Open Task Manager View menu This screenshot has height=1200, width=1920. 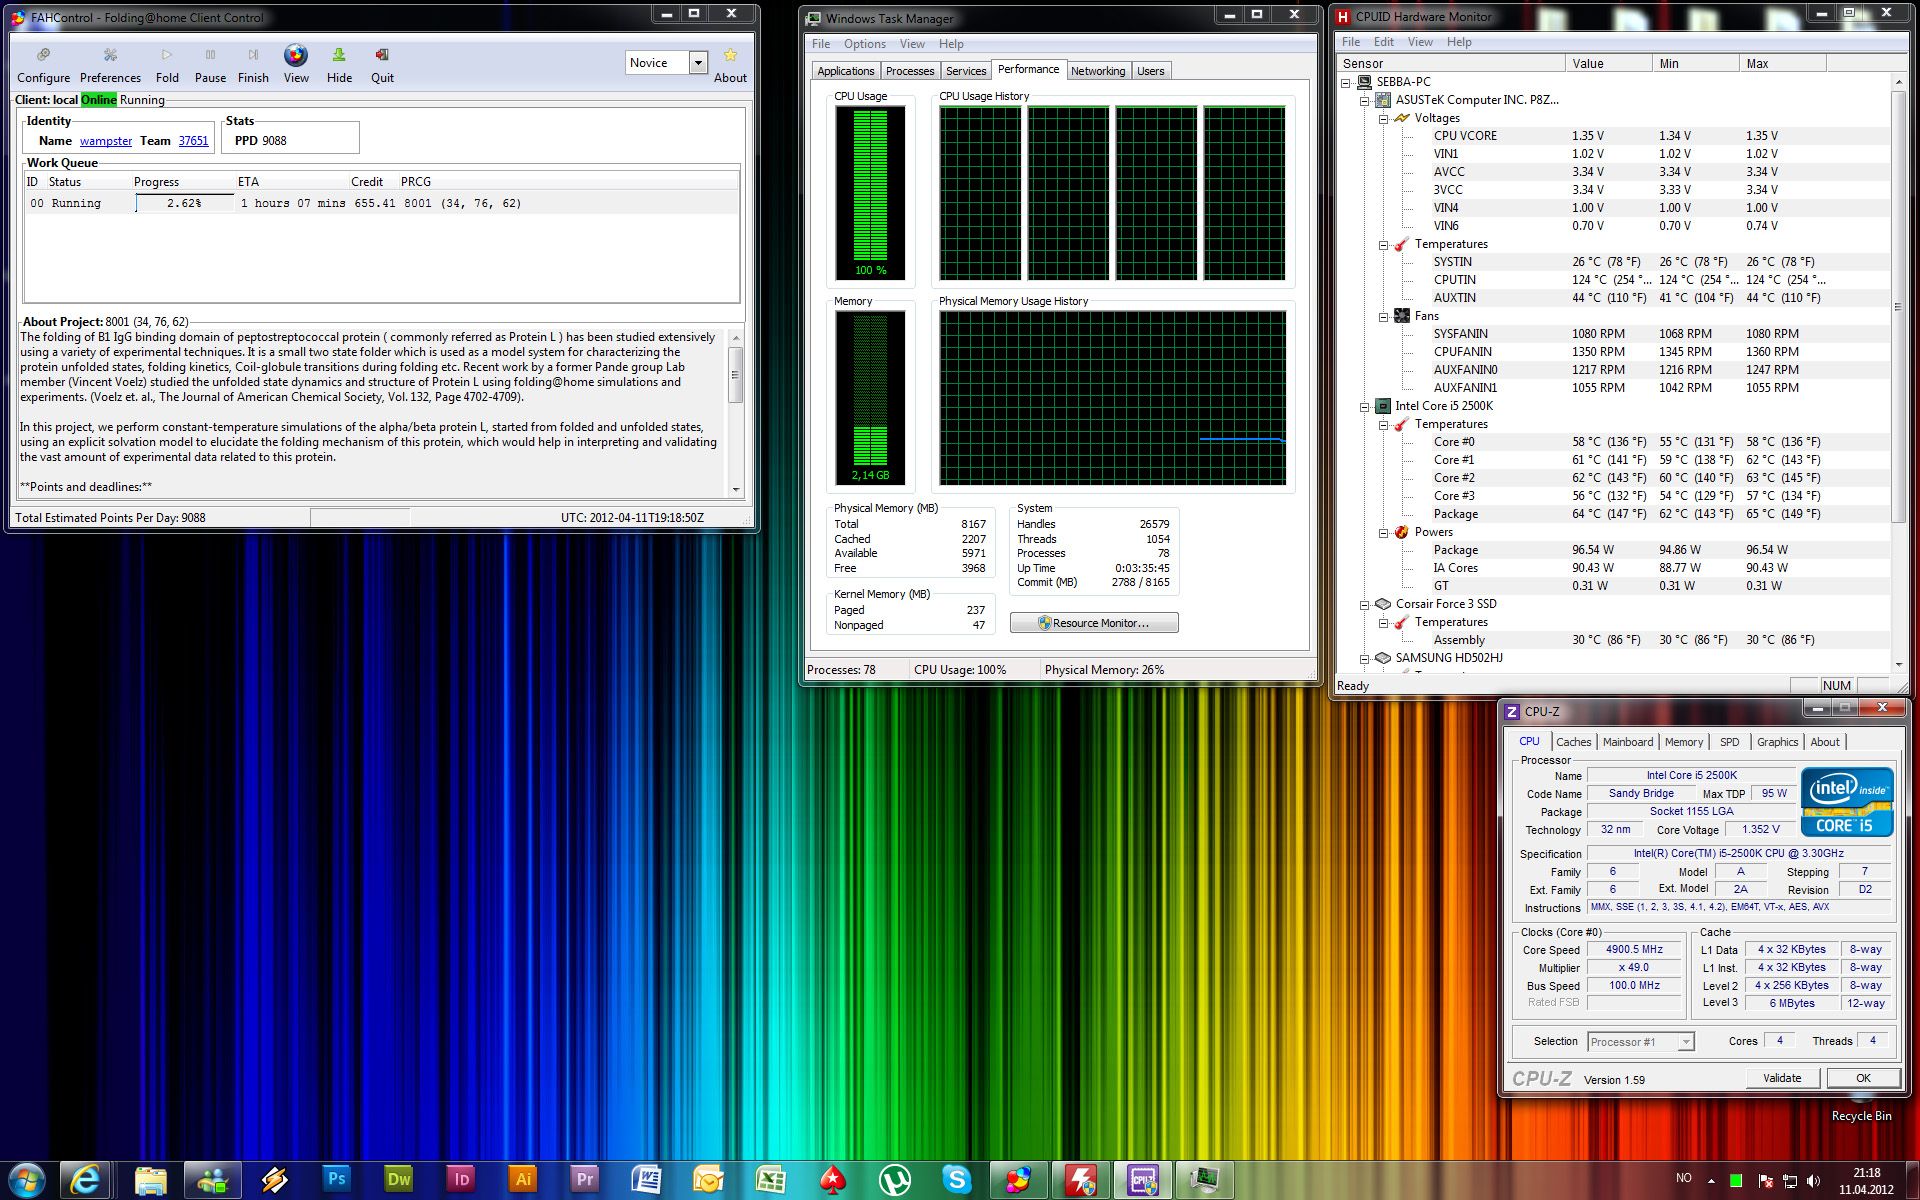click(x=912, y=44)
